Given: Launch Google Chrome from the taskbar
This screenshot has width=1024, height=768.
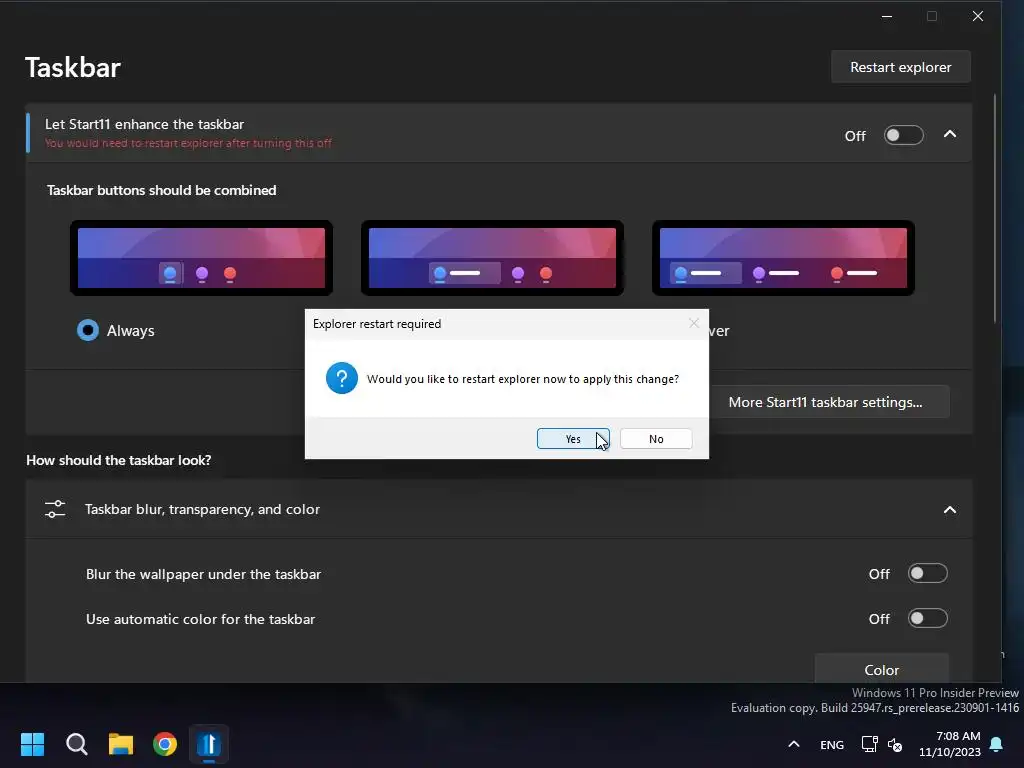Looking at the screenshot, I should point(165,744).
